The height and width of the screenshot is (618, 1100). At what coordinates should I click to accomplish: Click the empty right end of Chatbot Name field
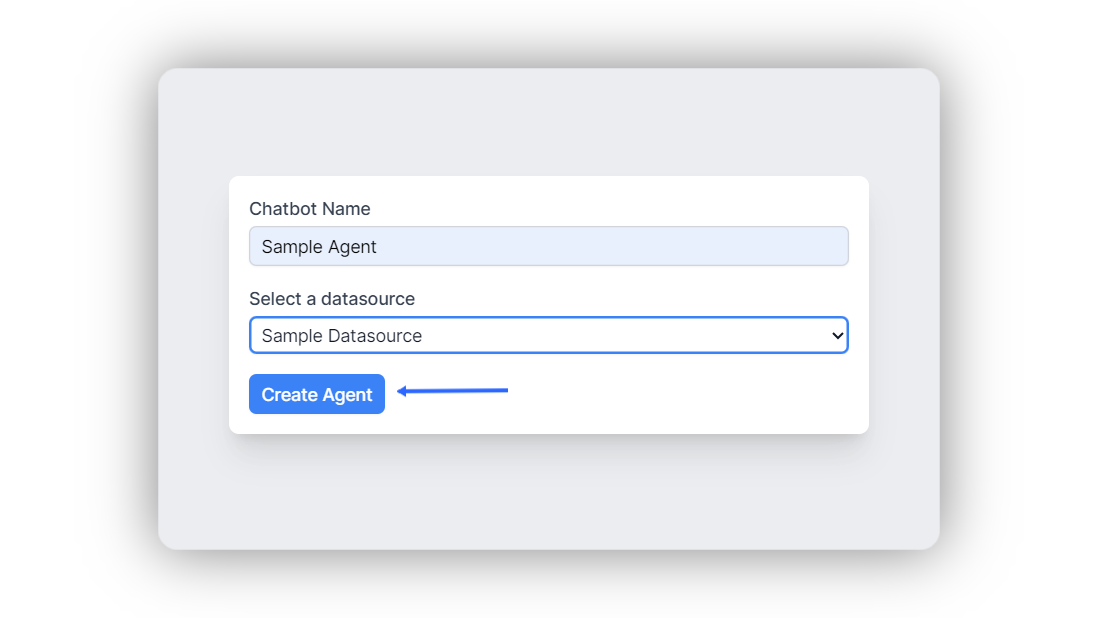[x=780, y=246]
